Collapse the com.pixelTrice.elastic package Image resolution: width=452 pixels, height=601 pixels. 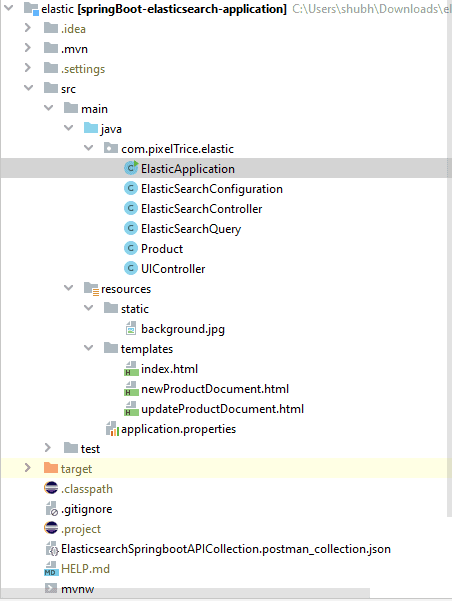(89, 148)
